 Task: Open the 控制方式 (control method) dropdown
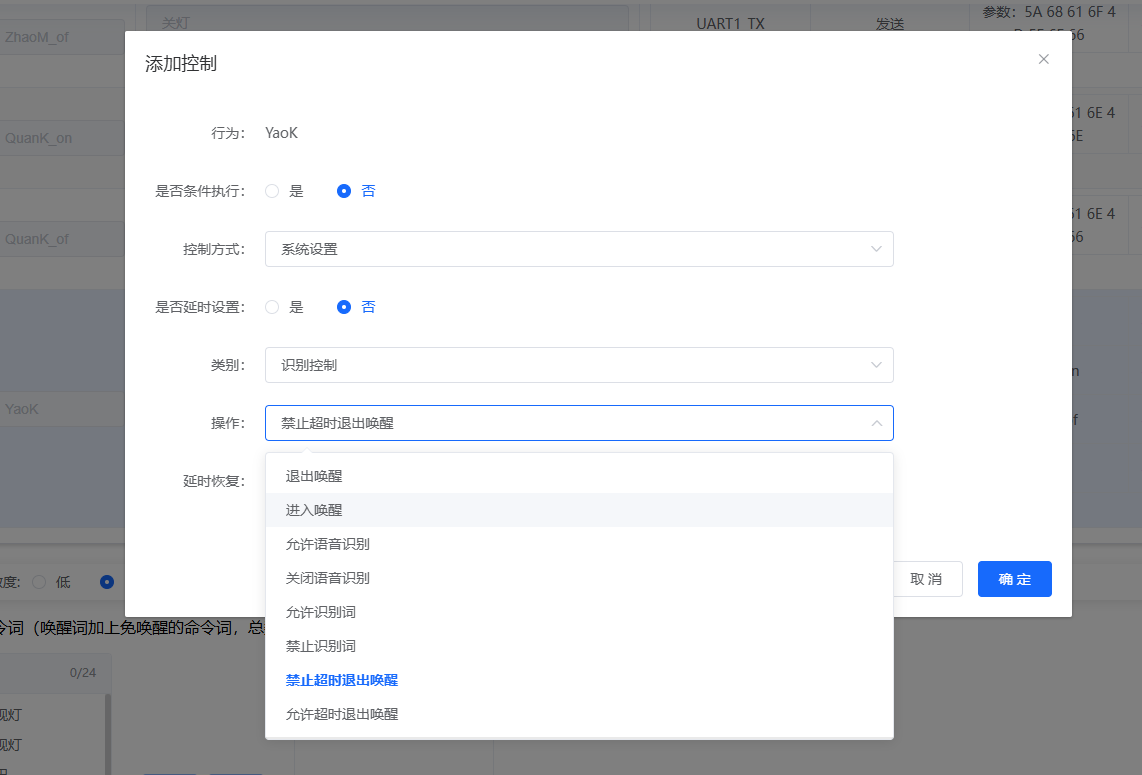coord(578,249)
